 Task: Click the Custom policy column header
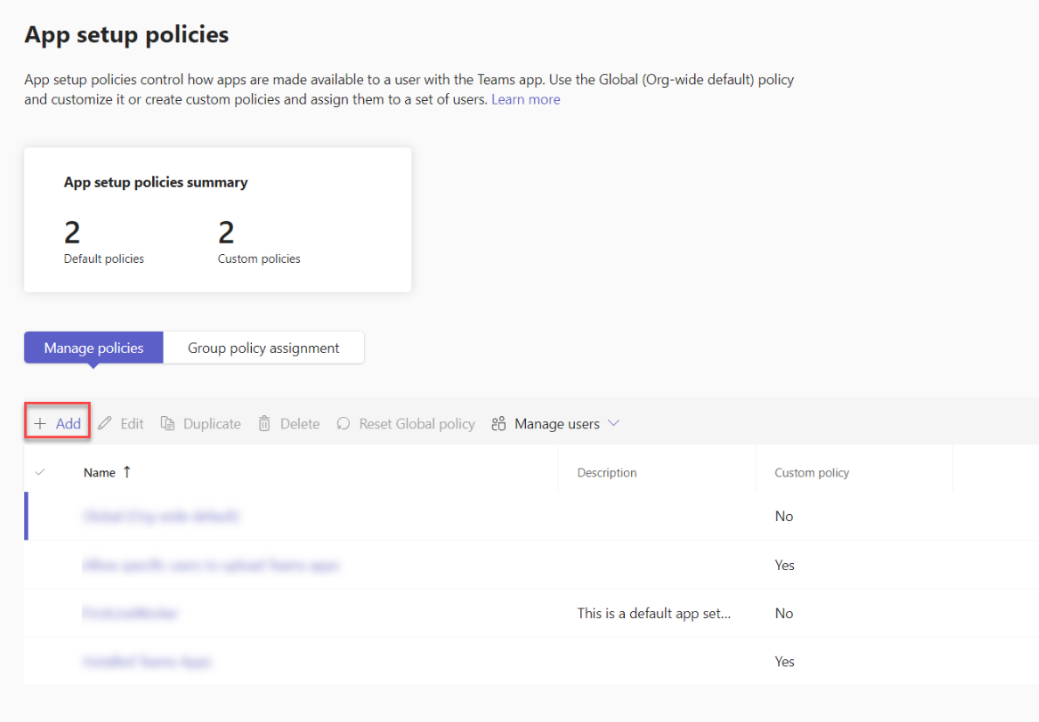[x=810, y=471]
